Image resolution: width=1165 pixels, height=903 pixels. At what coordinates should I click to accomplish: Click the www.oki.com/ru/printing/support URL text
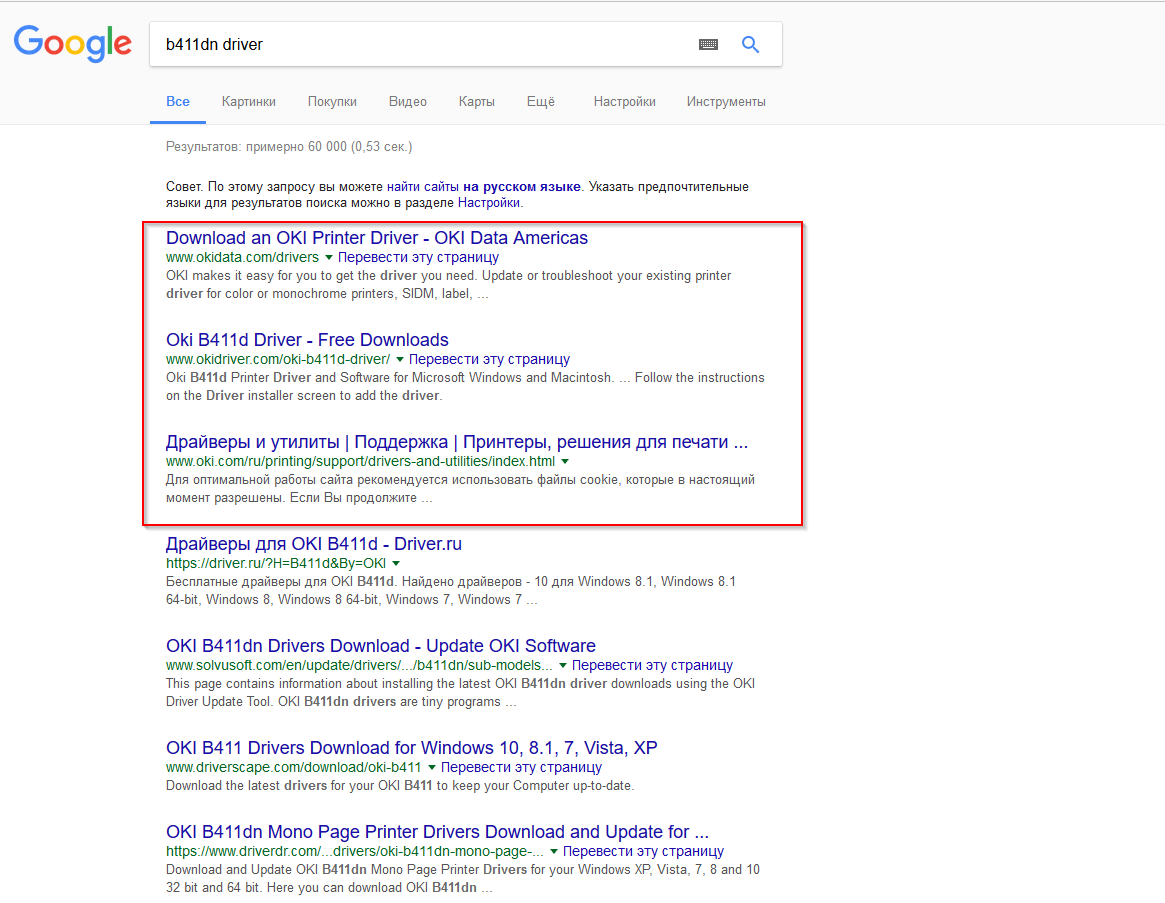tap(360, 461)
